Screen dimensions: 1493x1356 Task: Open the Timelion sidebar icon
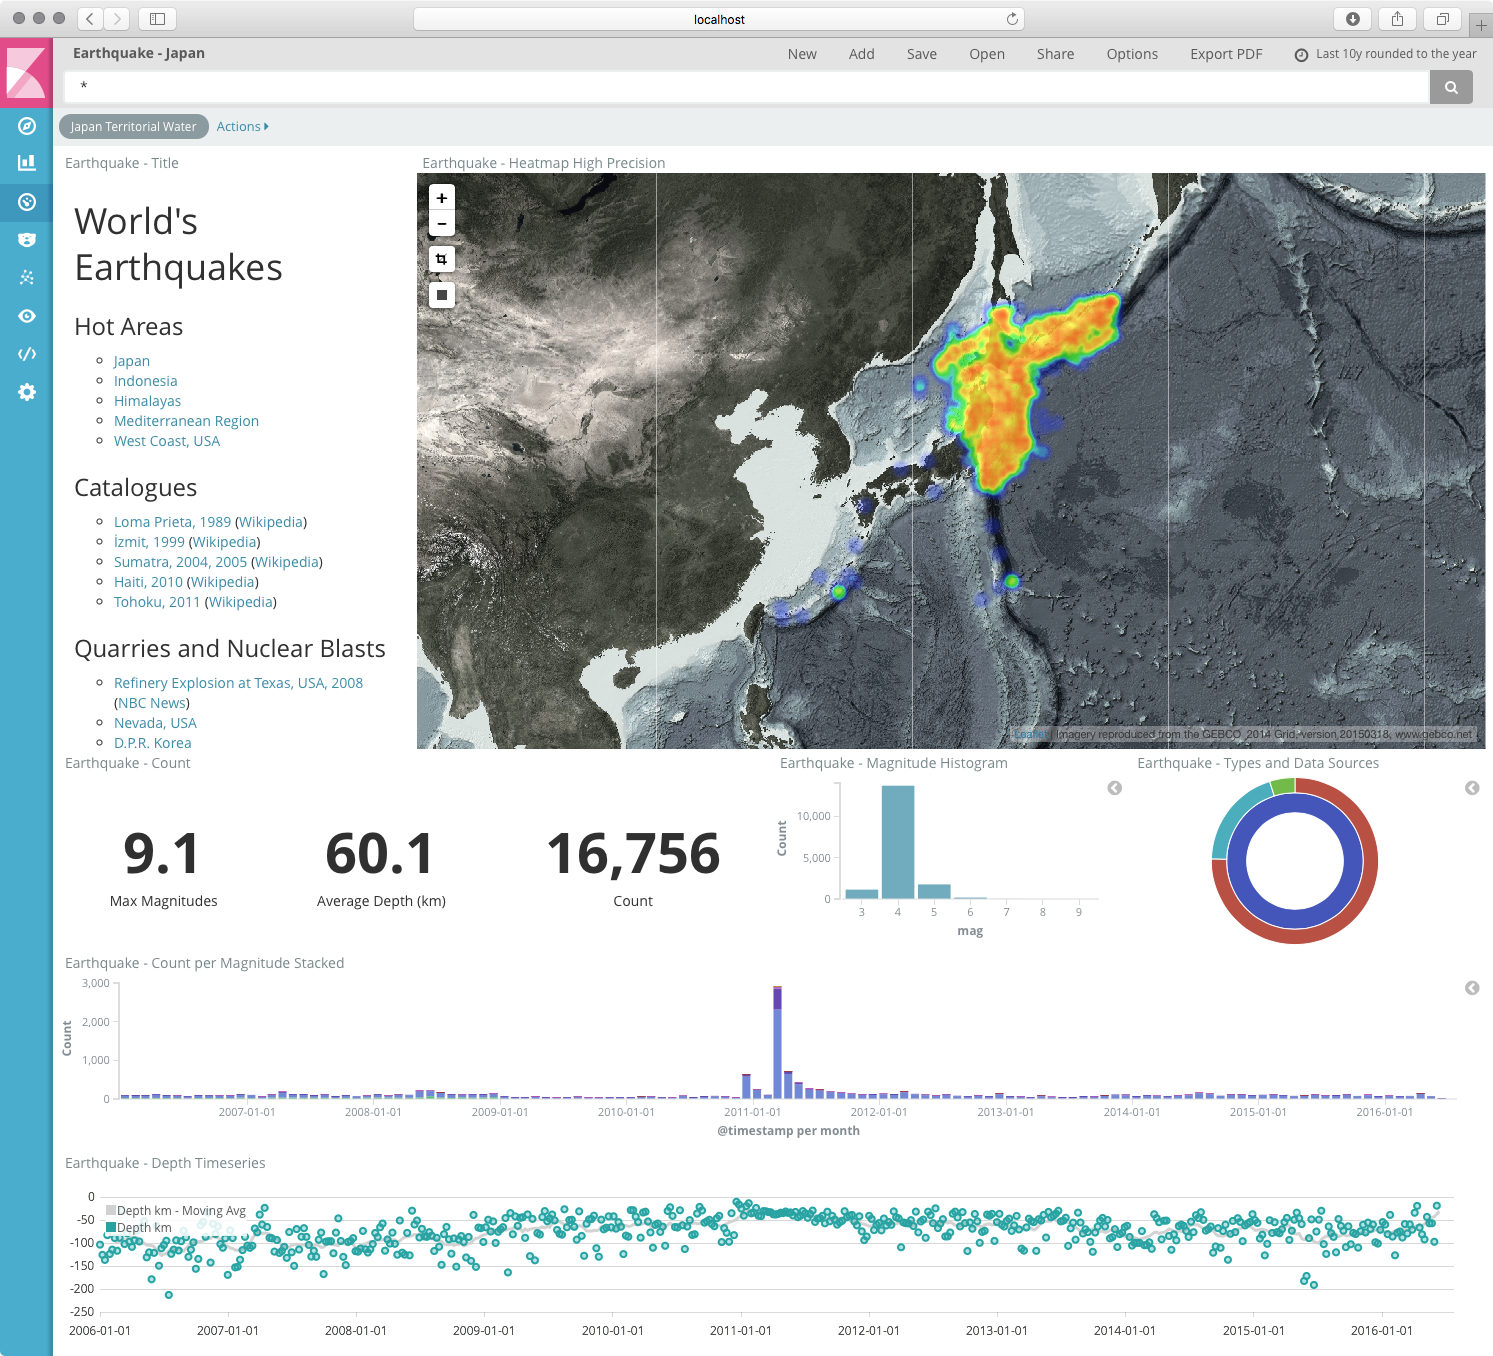[27, 240]
